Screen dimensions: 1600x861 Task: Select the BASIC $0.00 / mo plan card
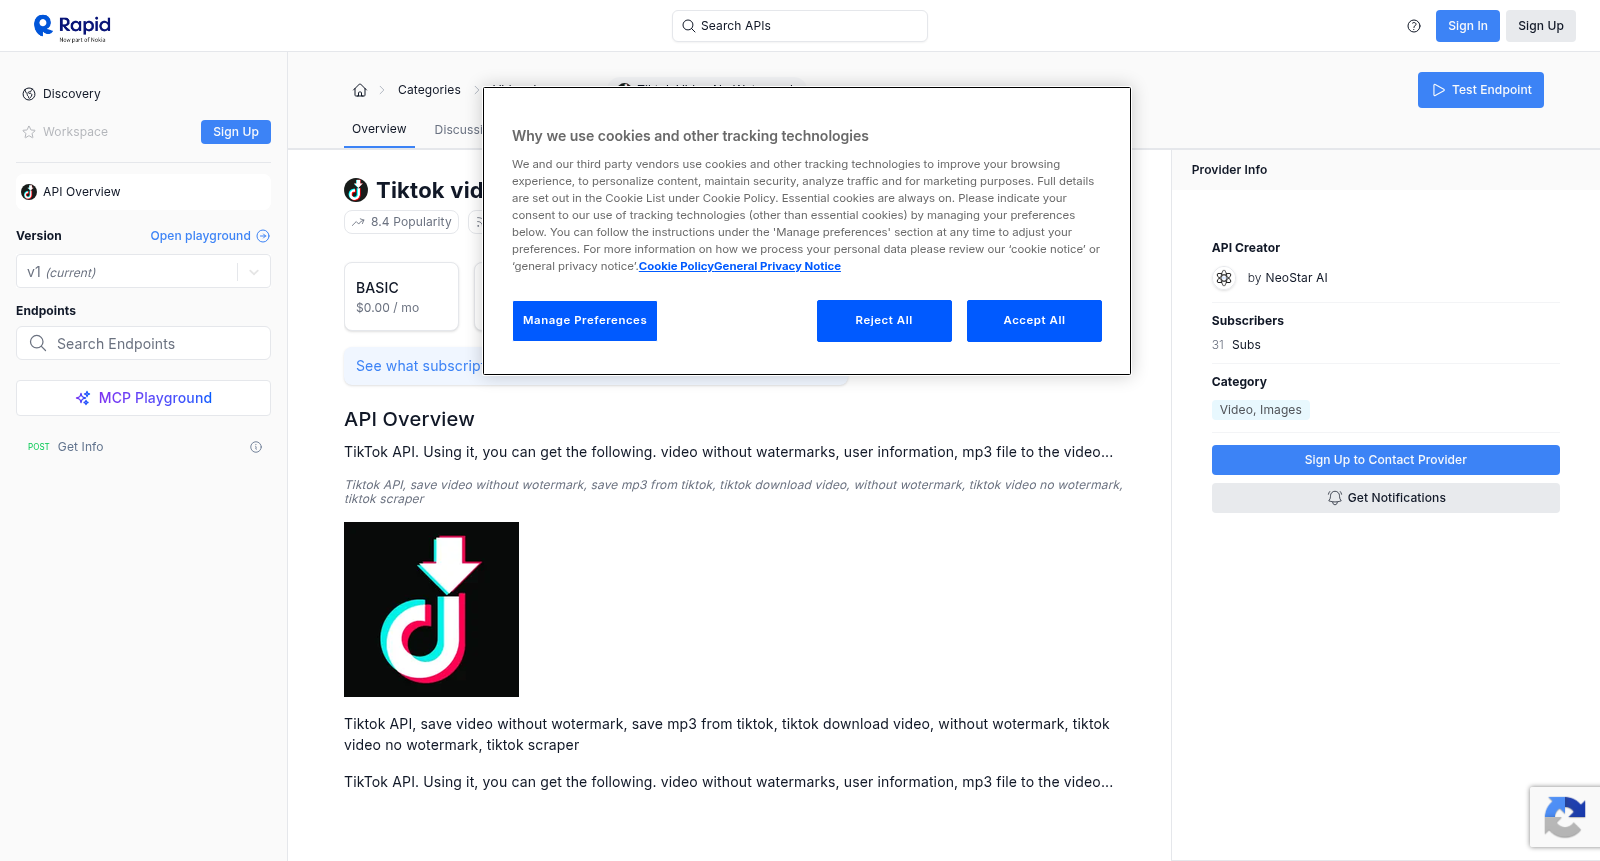click(401, 297)
